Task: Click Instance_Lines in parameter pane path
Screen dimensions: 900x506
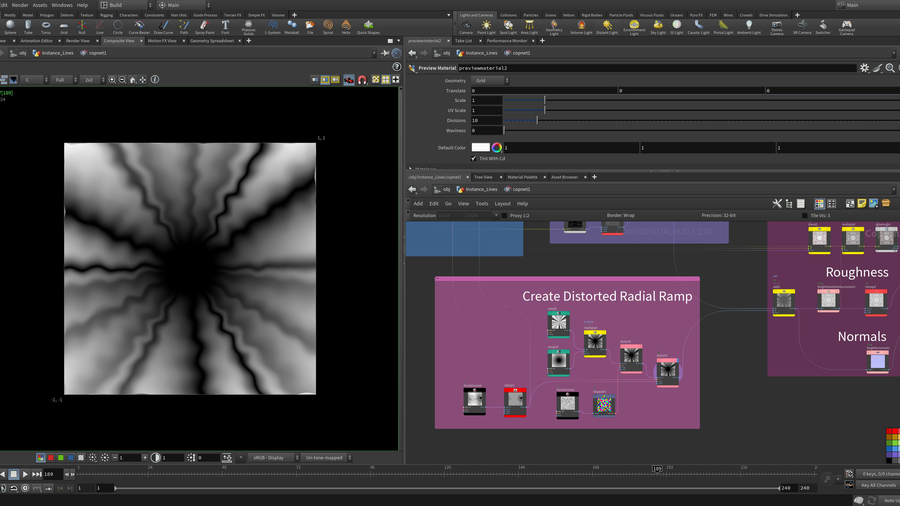Action: 476,53
